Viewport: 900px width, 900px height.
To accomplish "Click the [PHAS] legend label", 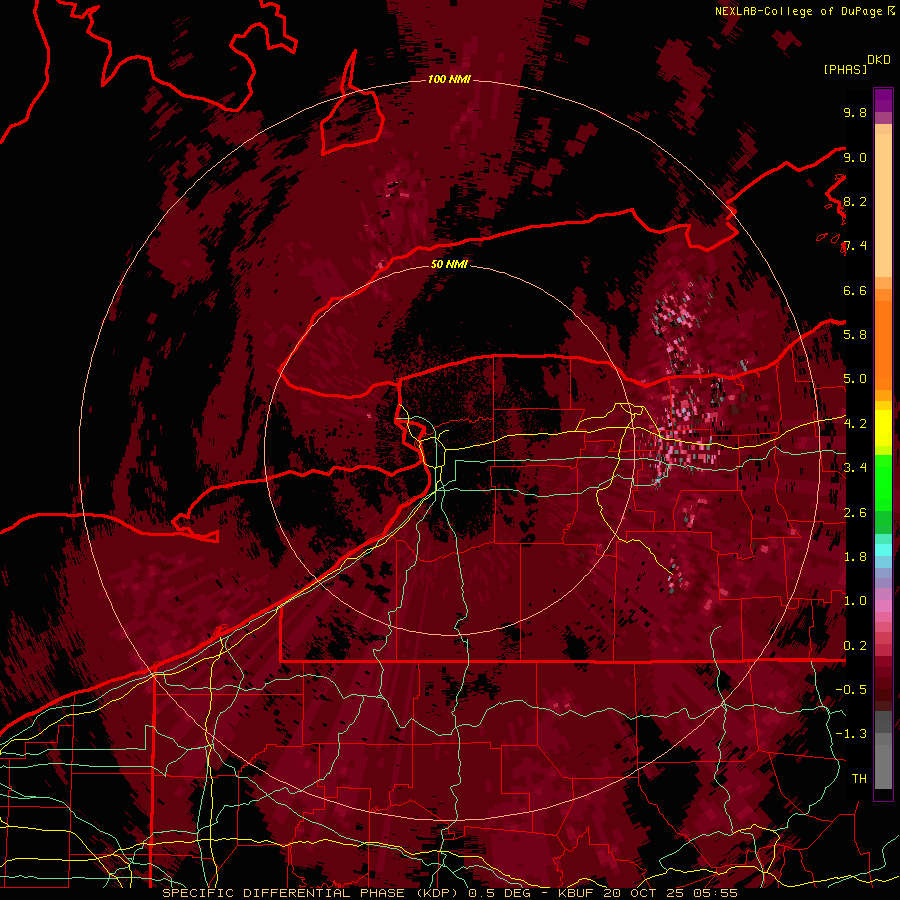I will (845, 70).
